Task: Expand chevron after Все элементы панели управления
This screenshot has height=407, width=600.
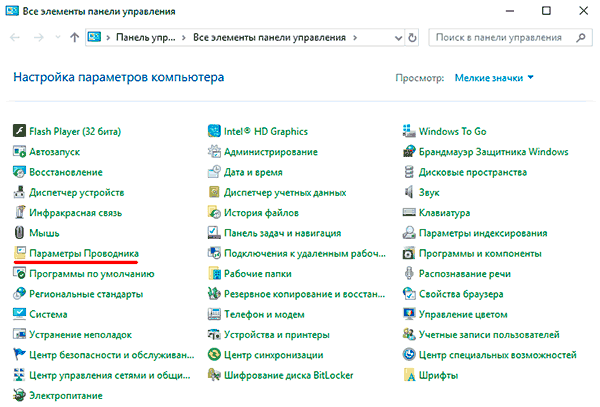Action: (355, 37)
